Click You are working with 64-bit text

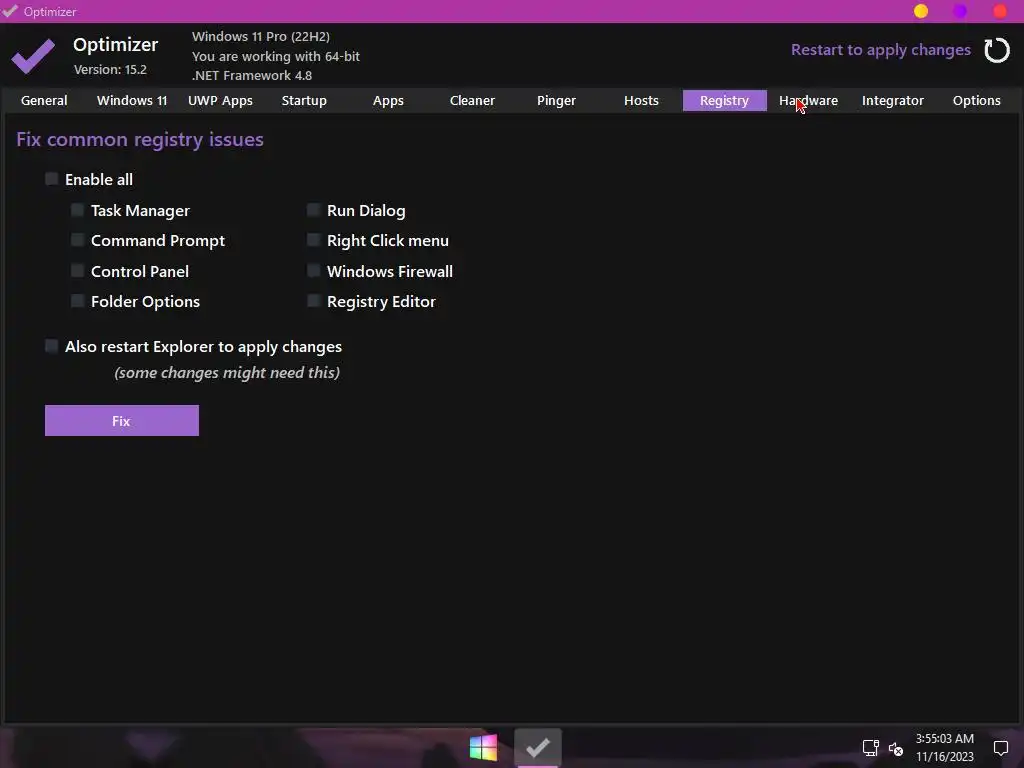click(x=276, y=56)
